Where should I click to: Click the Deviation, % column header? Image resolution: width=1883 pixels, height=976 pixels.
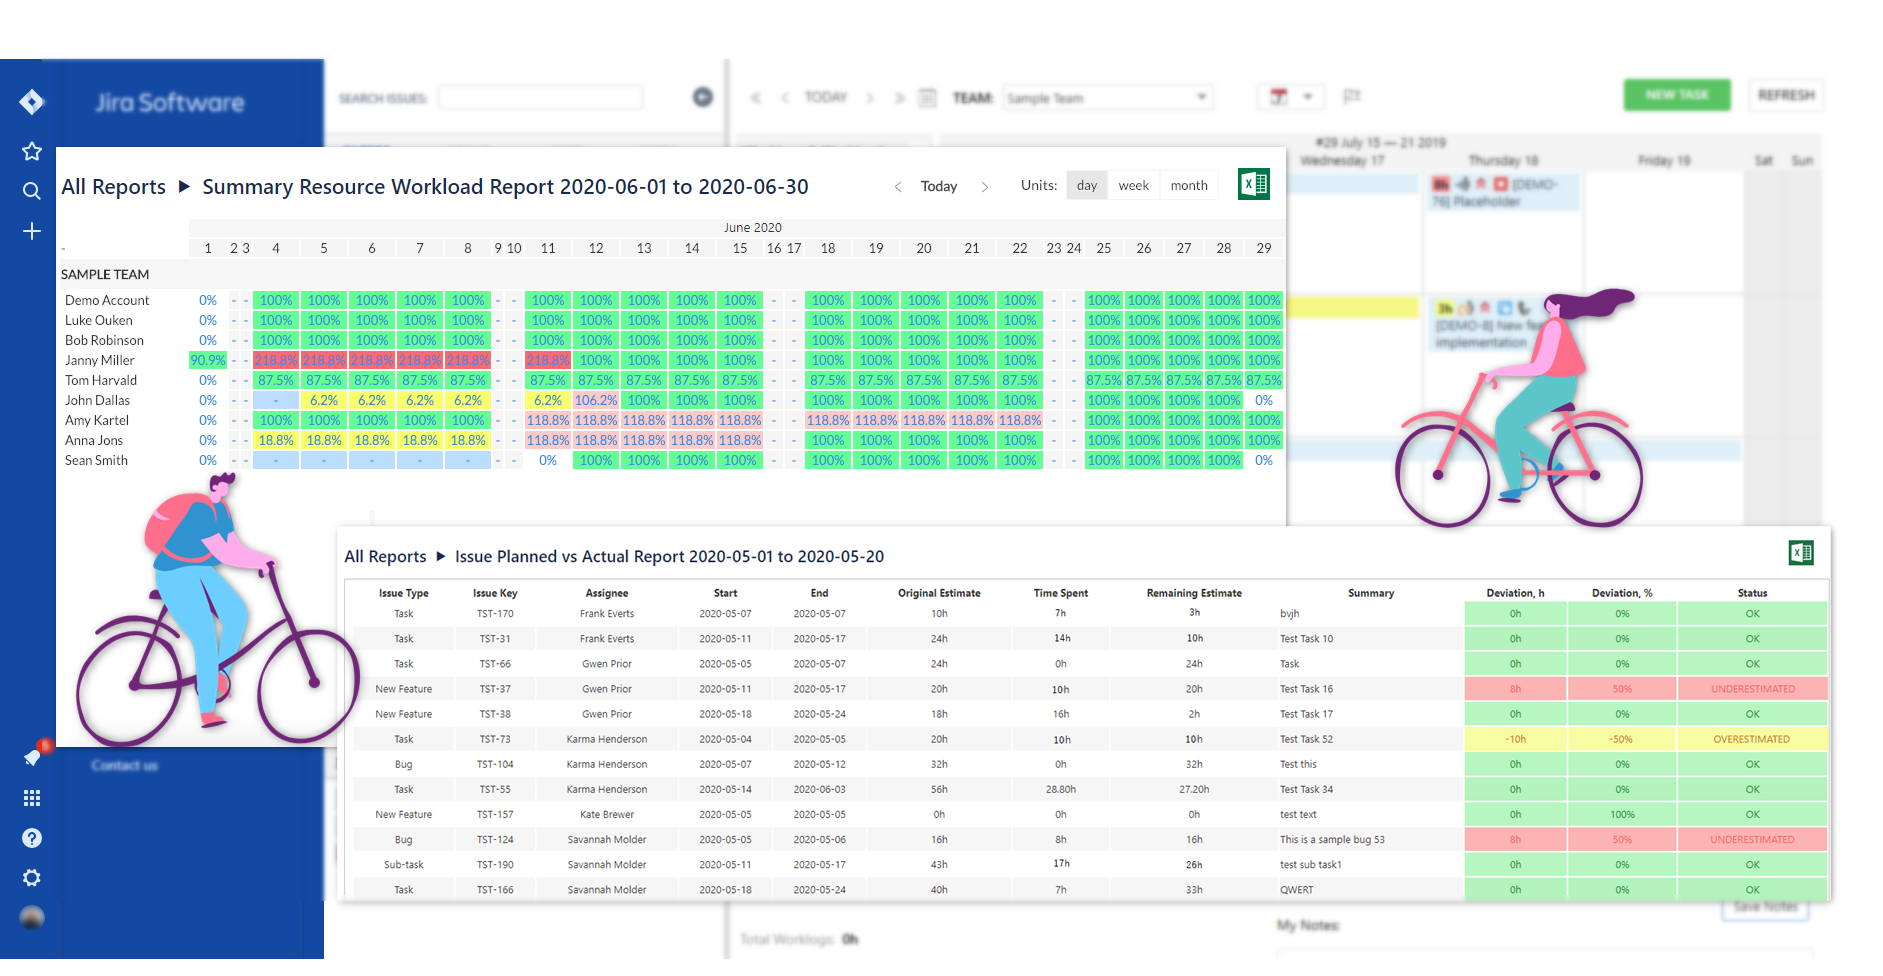1622,593
